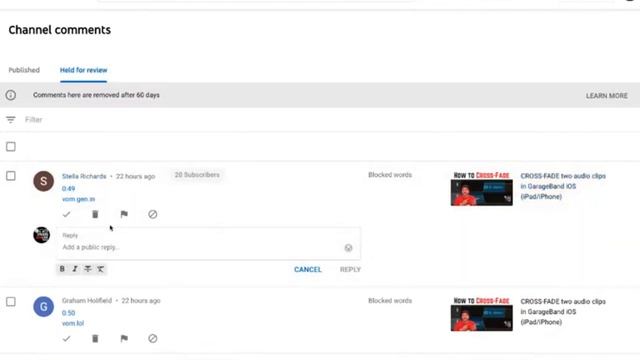Click Blocked words label in Graham's row
Image resolution: width=640 pixels, height=360 pixels.
390,300
